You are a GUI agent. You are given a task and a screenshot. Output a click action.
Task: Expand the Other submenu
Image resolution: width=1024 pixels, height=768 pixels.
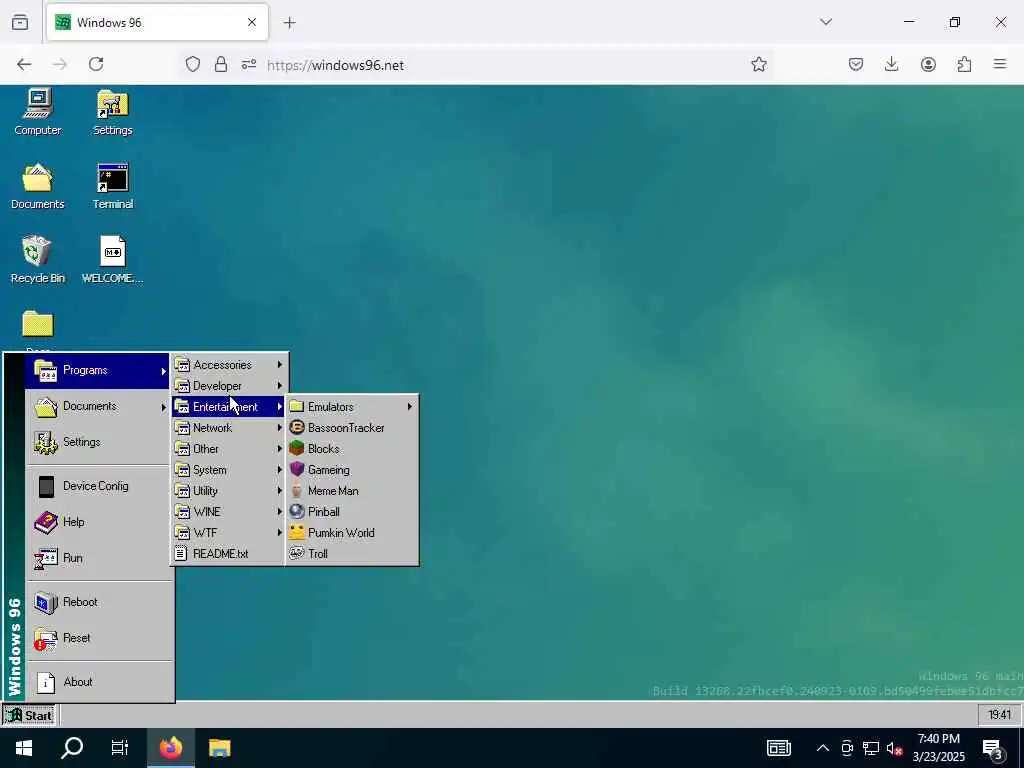(229, 449)
